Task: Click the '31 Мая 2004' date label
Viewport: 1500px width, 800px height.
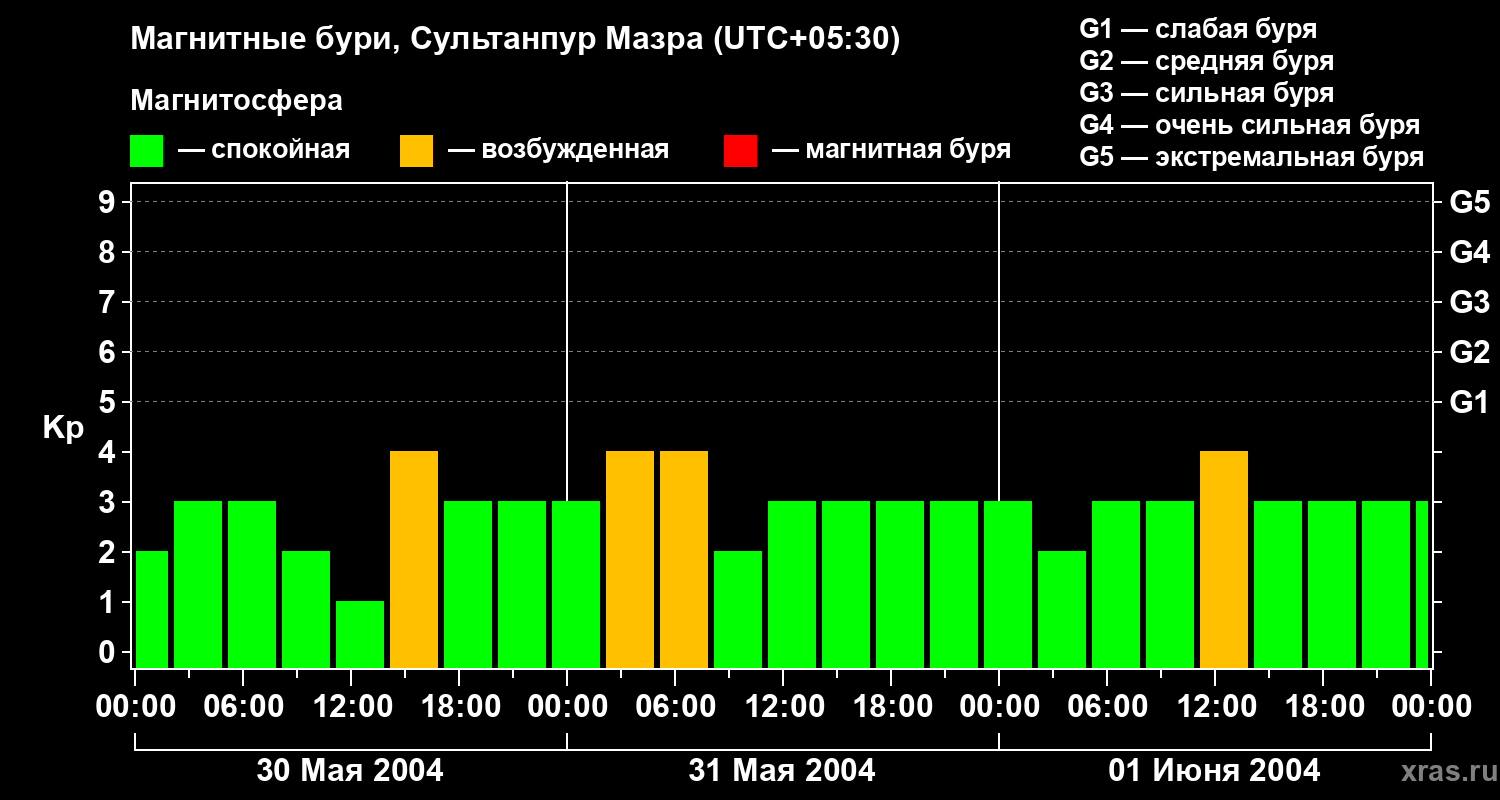Action: coord(782,771)
